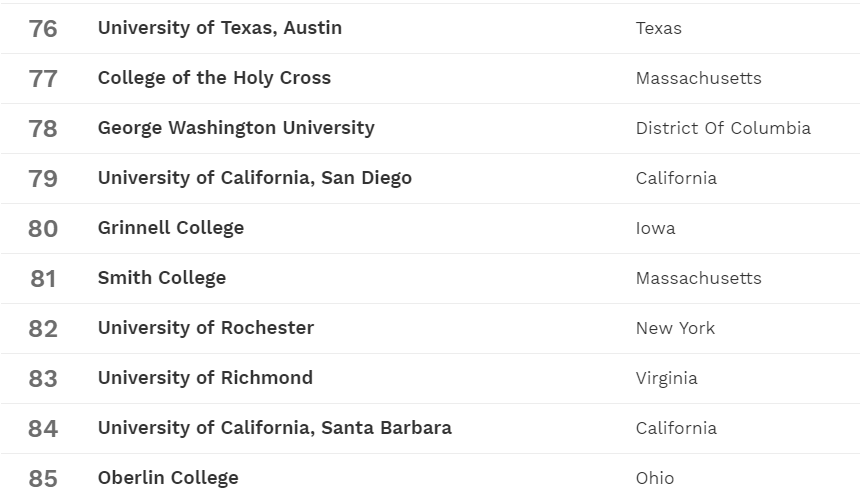Open University of California, Santa Barbara
Screen dimensions: 860x503
[x=275, y=428]
